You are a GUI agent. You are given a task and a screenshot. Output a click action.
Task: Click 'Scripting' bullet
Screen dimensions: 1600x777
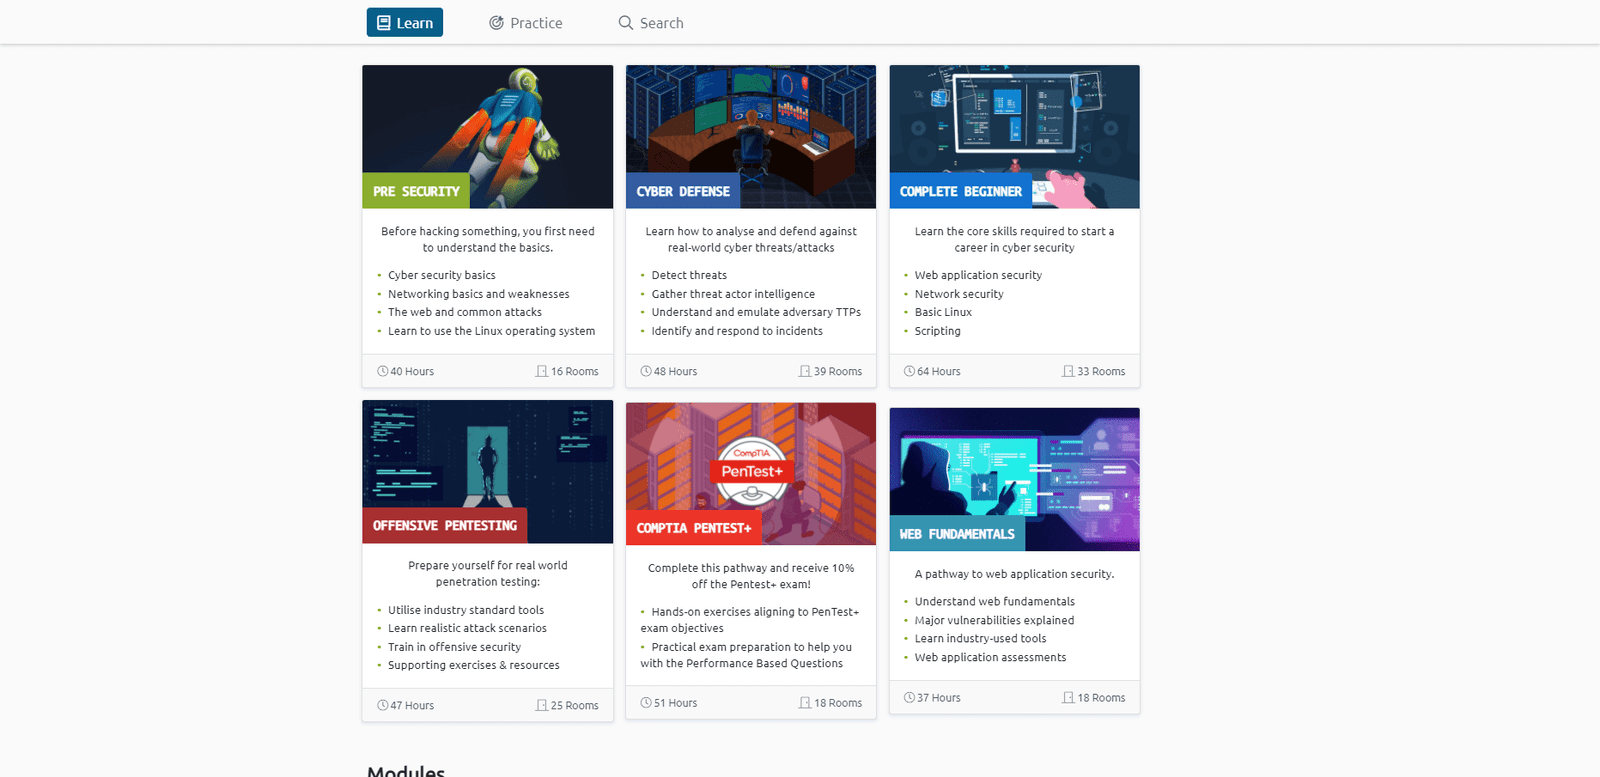(x=938, y=331)
